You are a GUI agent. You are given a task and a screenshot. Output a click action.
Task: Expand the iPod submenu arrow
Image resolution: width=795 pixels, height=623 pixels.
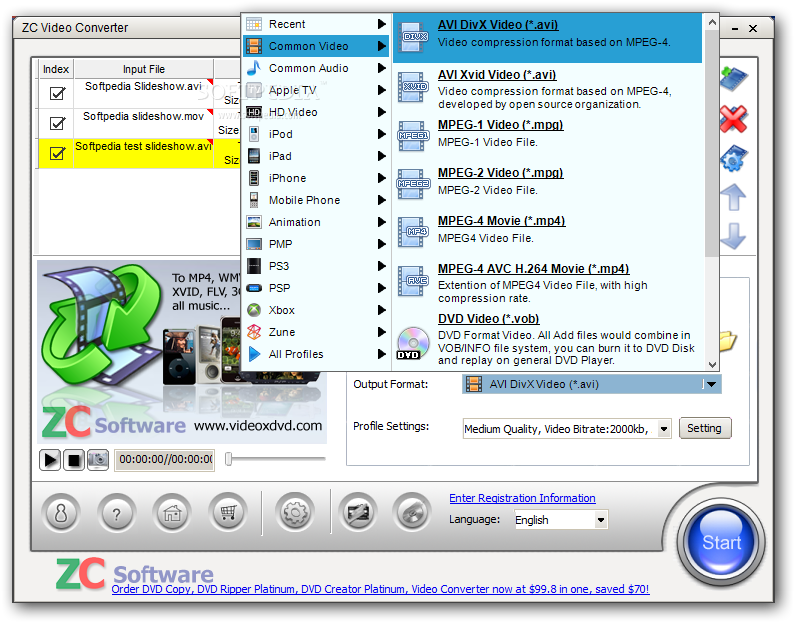point(382,134)
